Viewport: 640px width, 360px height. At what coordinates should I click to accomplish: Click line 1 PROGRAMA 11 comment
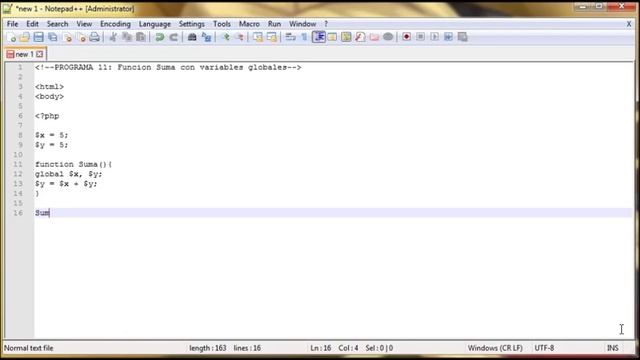[168, 67]
